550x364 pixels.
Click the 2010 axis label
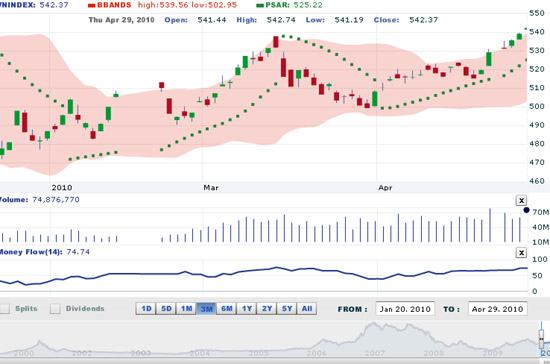pos(62,188)
